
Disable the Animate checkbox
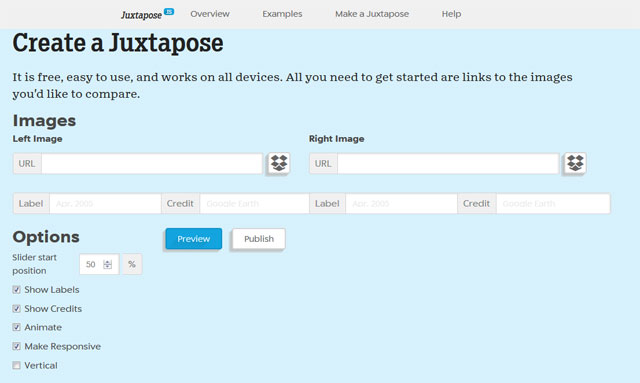(16, 327)
